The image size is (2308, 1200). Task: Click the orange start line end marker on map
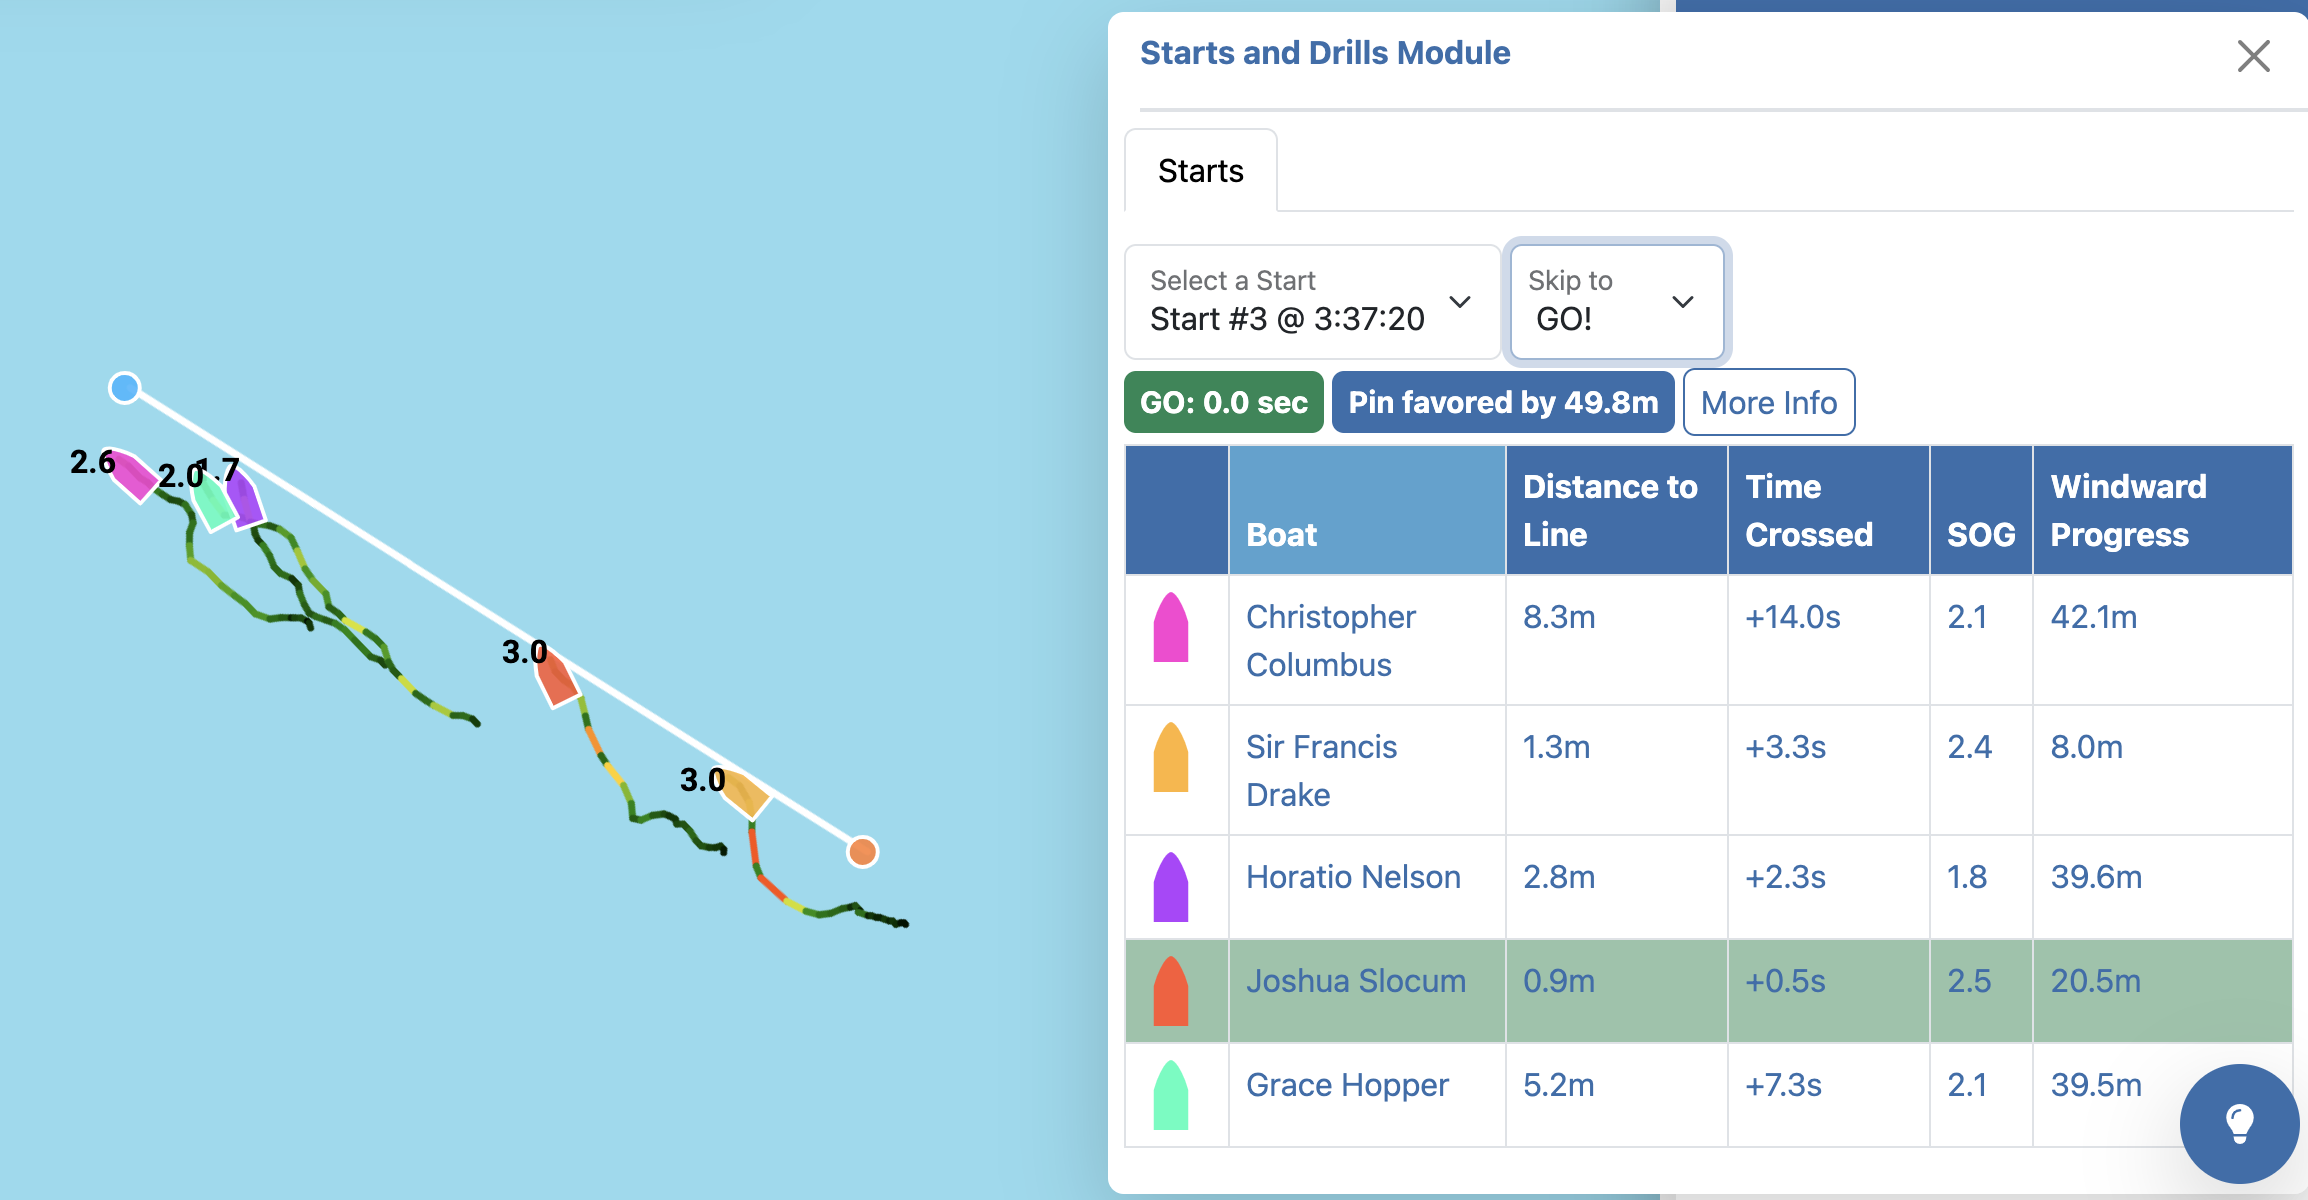[x=862, y=852]
